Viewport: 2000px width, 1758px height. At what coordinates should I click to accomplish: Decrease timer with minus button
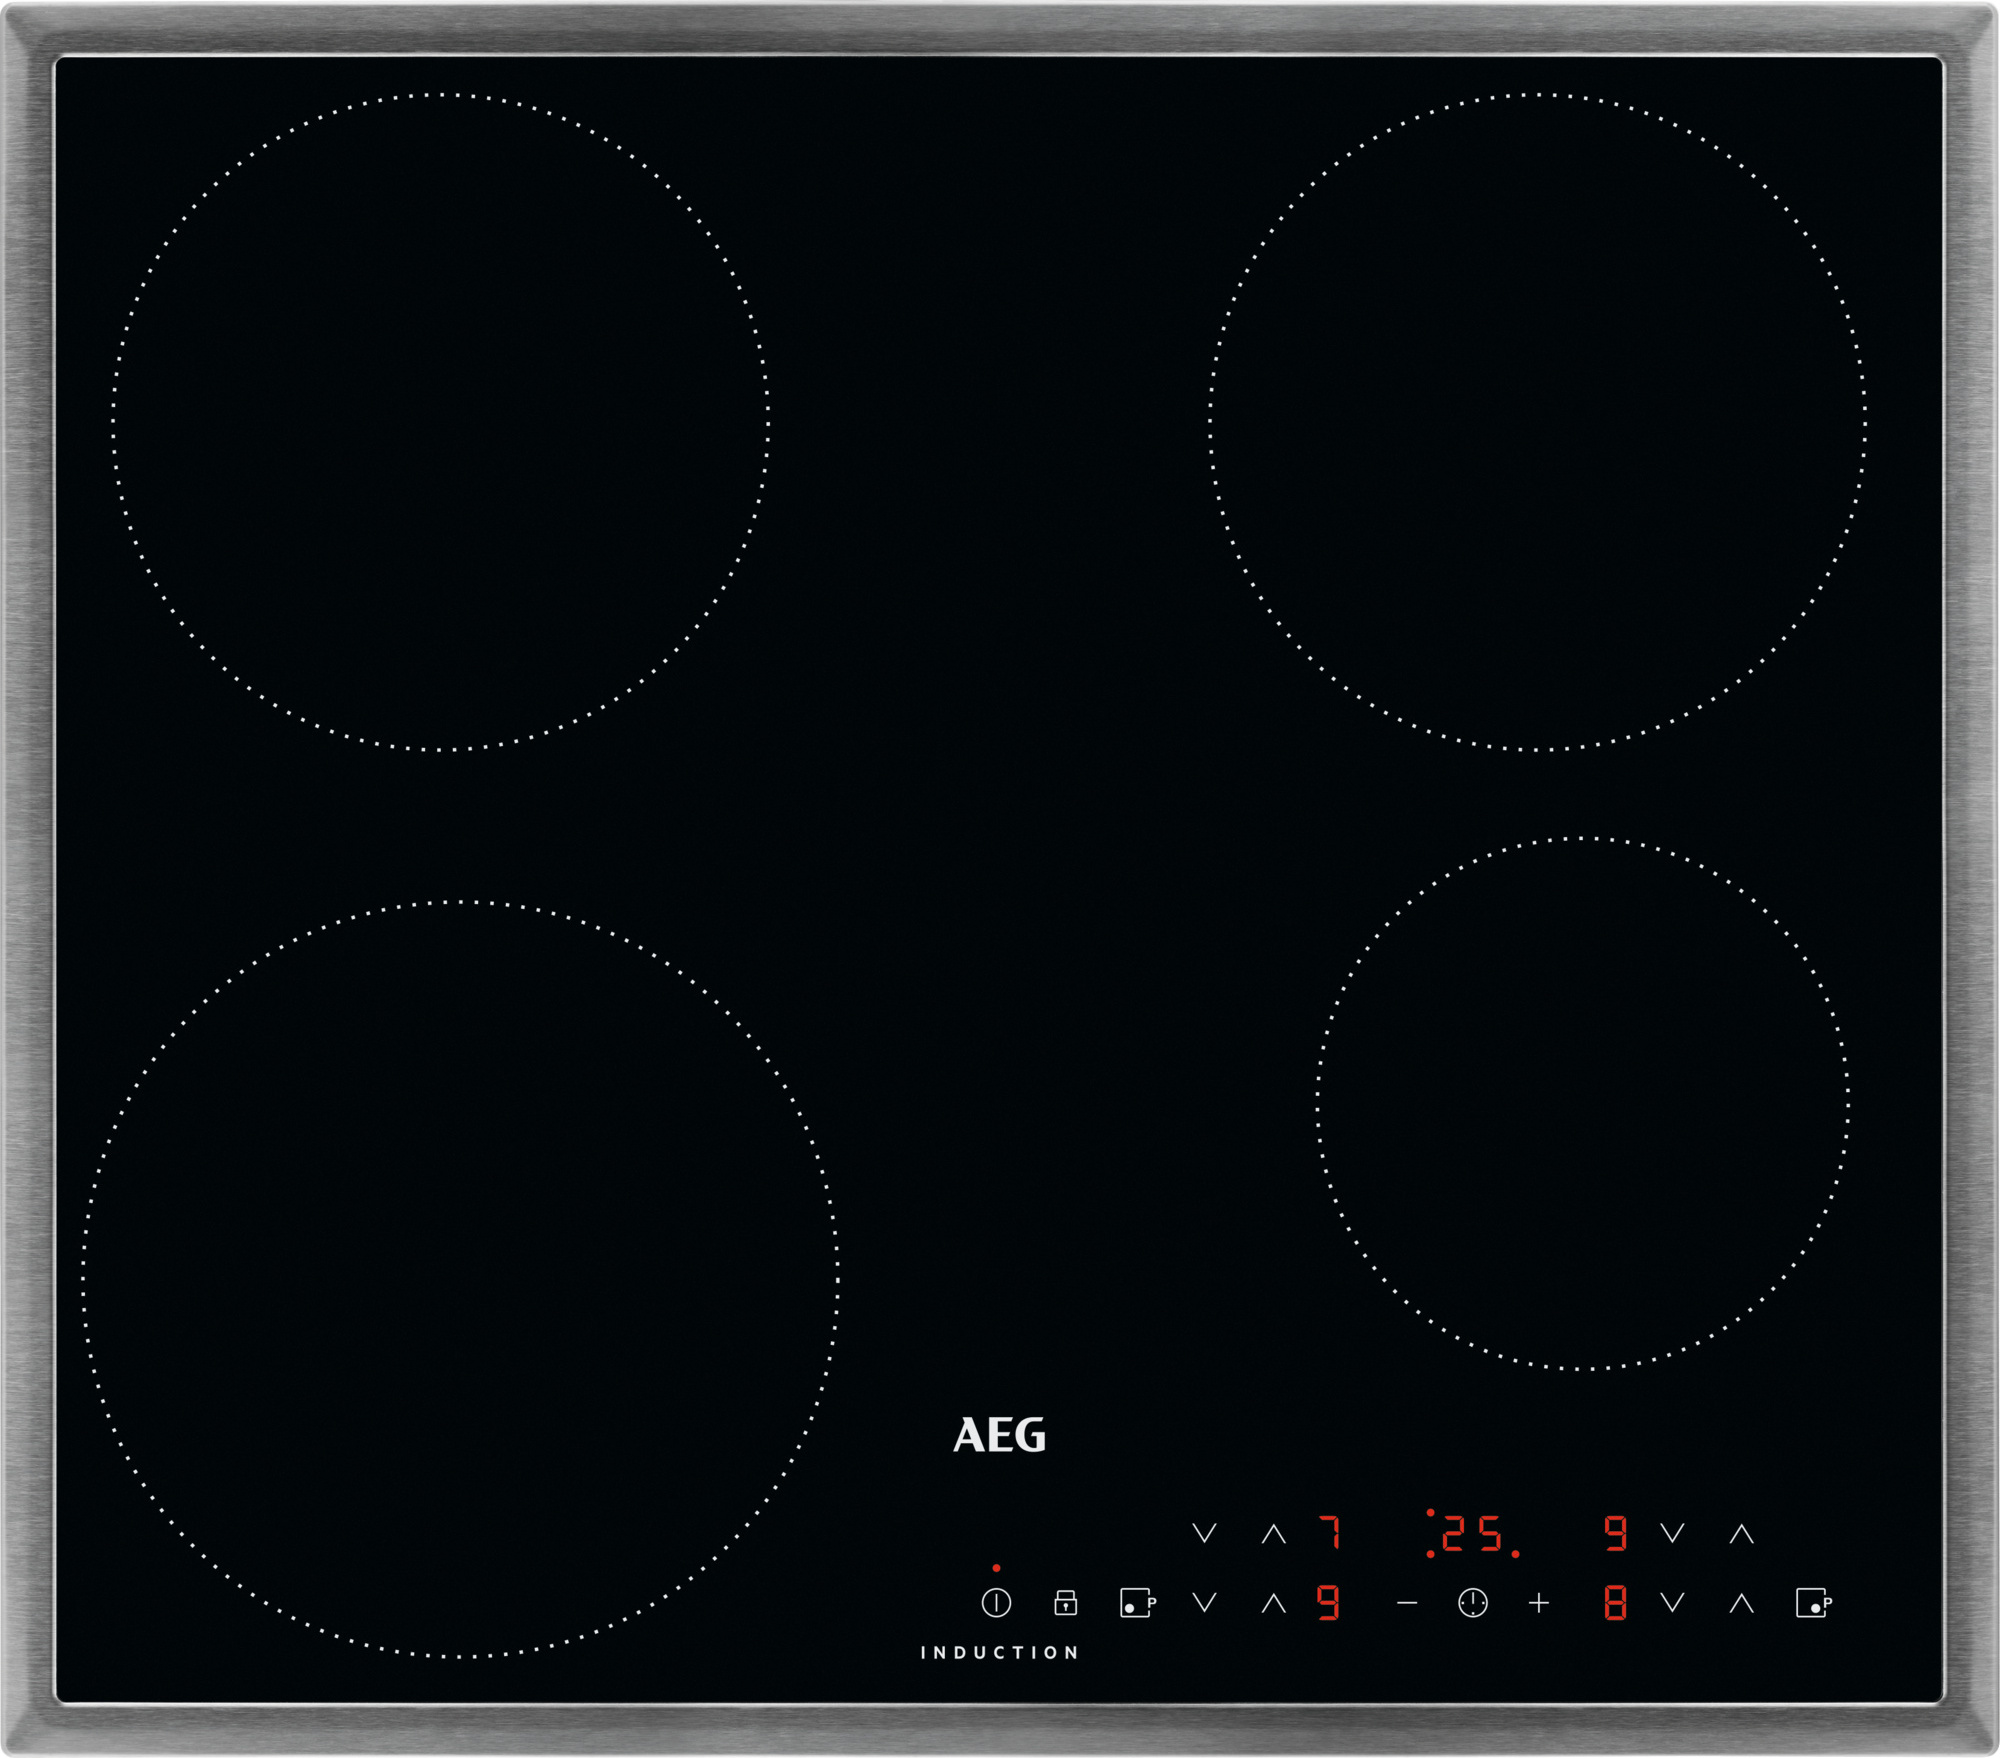point(1407,1604)
